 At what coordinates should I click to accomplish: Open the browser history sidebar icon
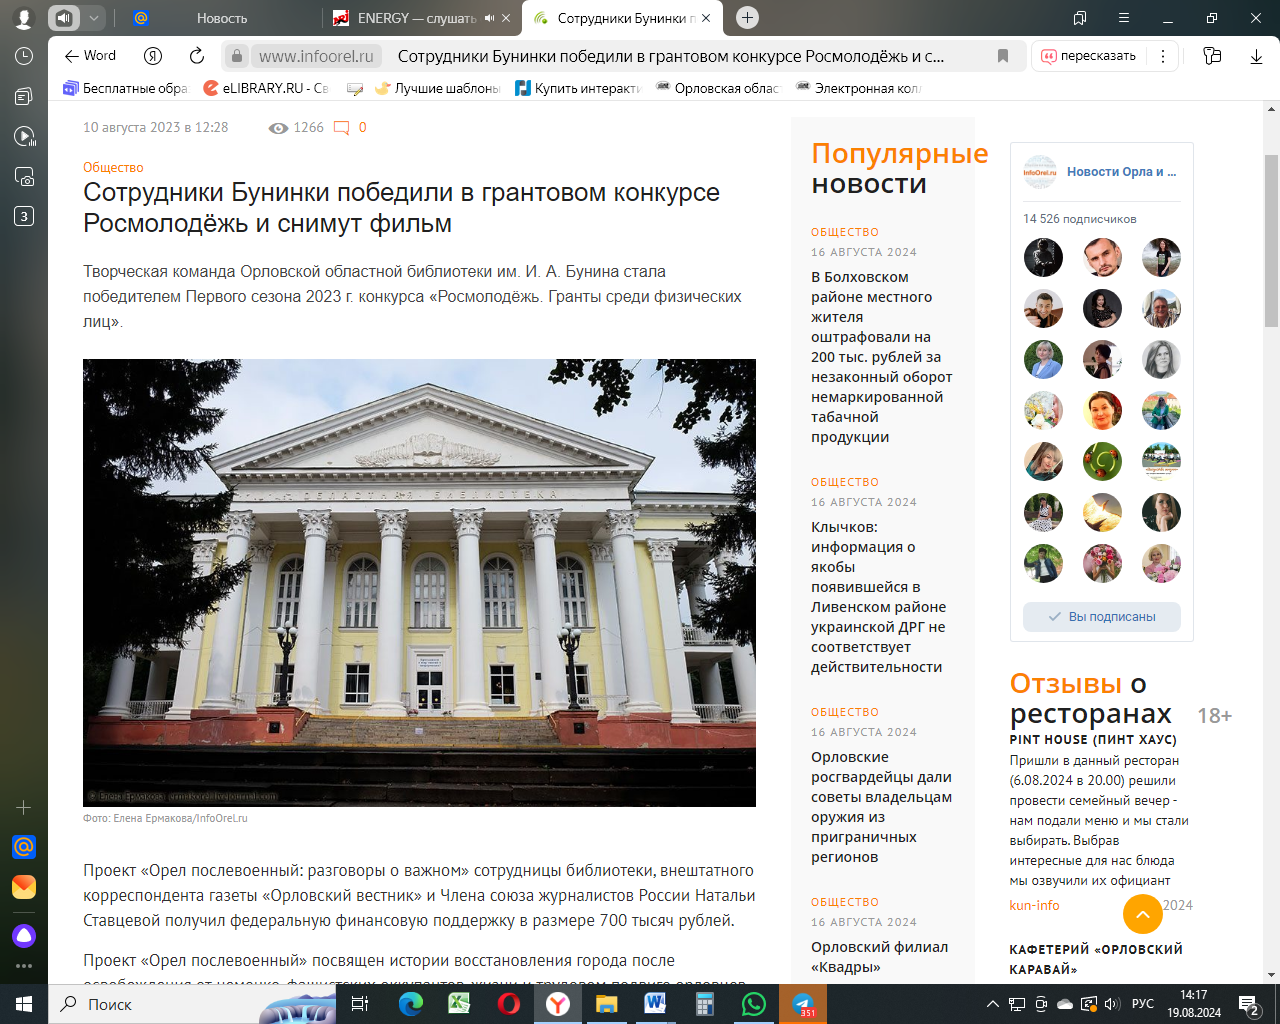pos(24,57)
